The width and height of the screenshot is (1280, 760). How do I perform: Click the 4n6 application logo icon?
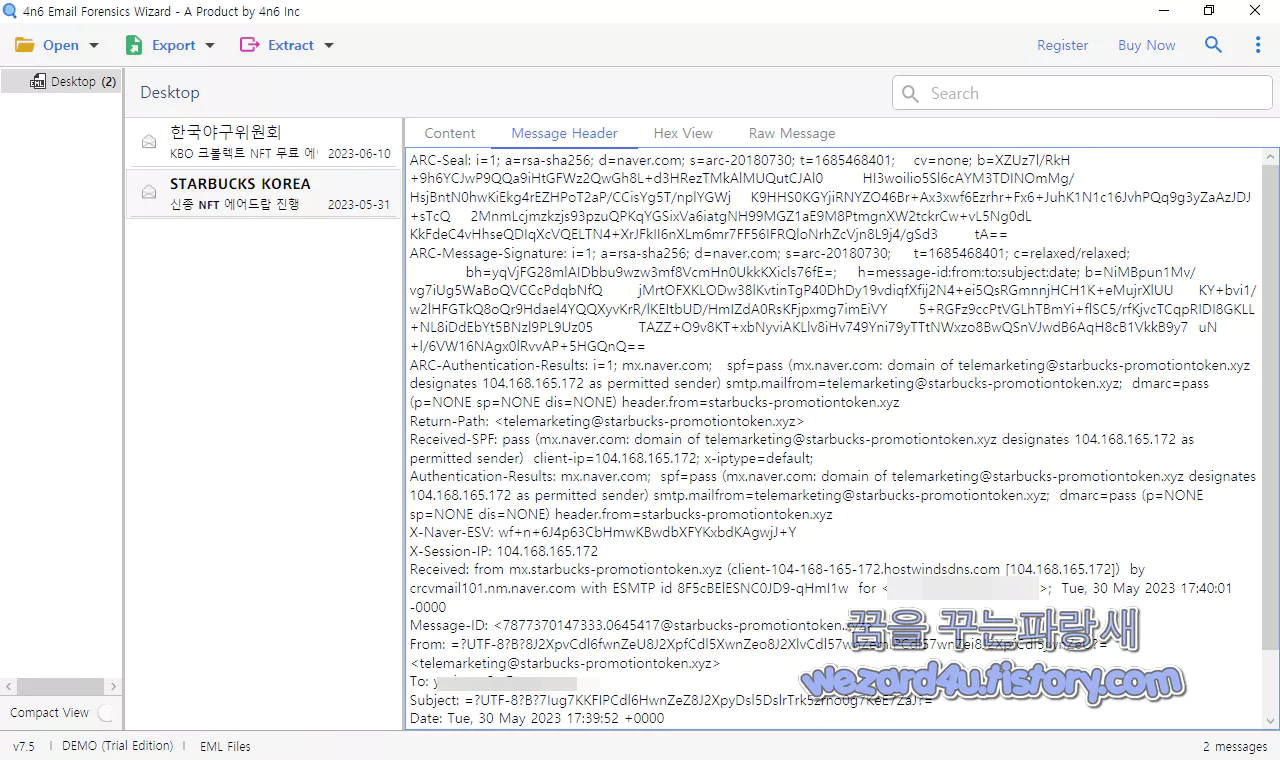coord(11,11)
